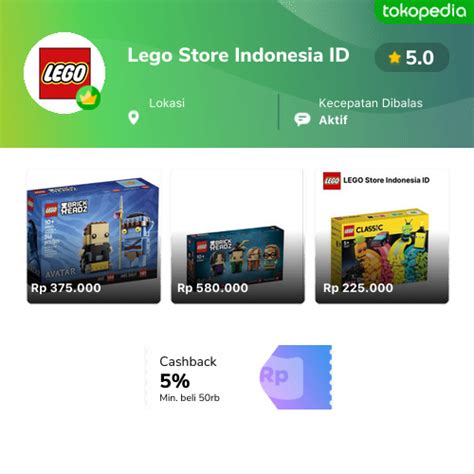This screenshot has width=474, height=474.
Task: Click the Rp 225.000 price label
Action: point(358,288)
